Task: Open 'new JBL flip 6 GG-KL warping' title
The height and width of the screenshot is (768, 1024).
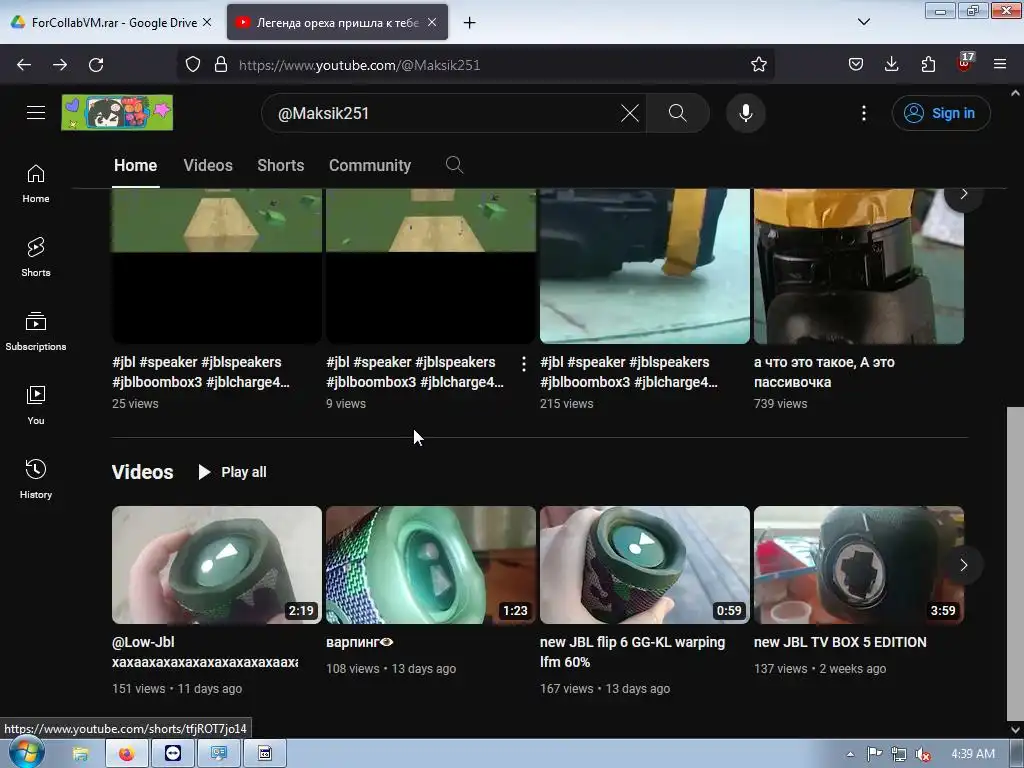Action: pyautogui.click(x=632, y=652)
